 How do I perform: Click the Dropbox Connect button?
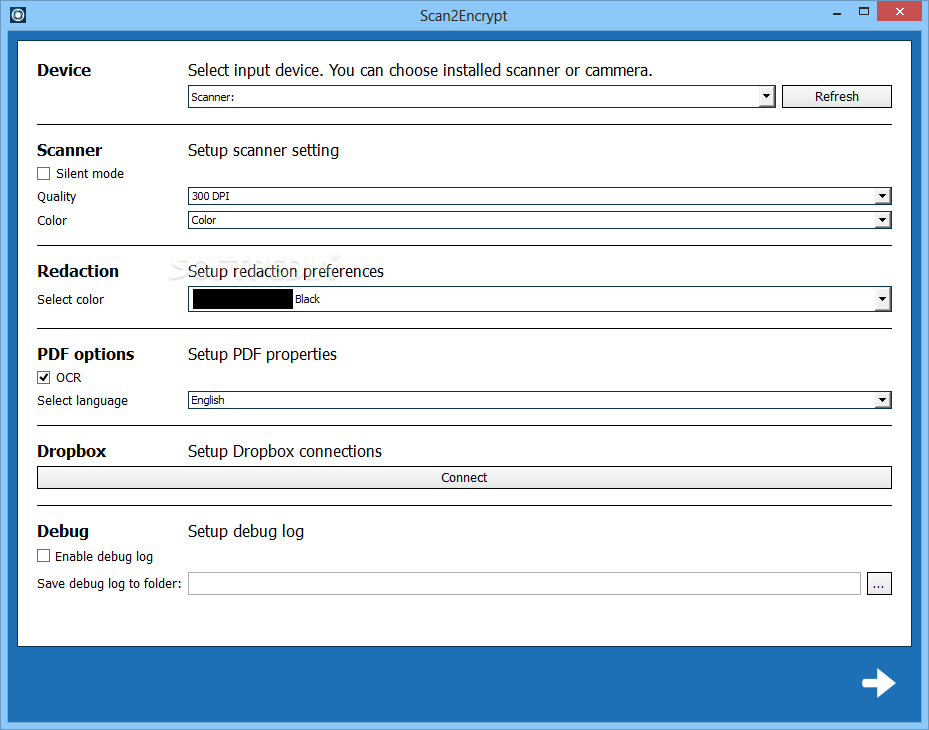464,478
